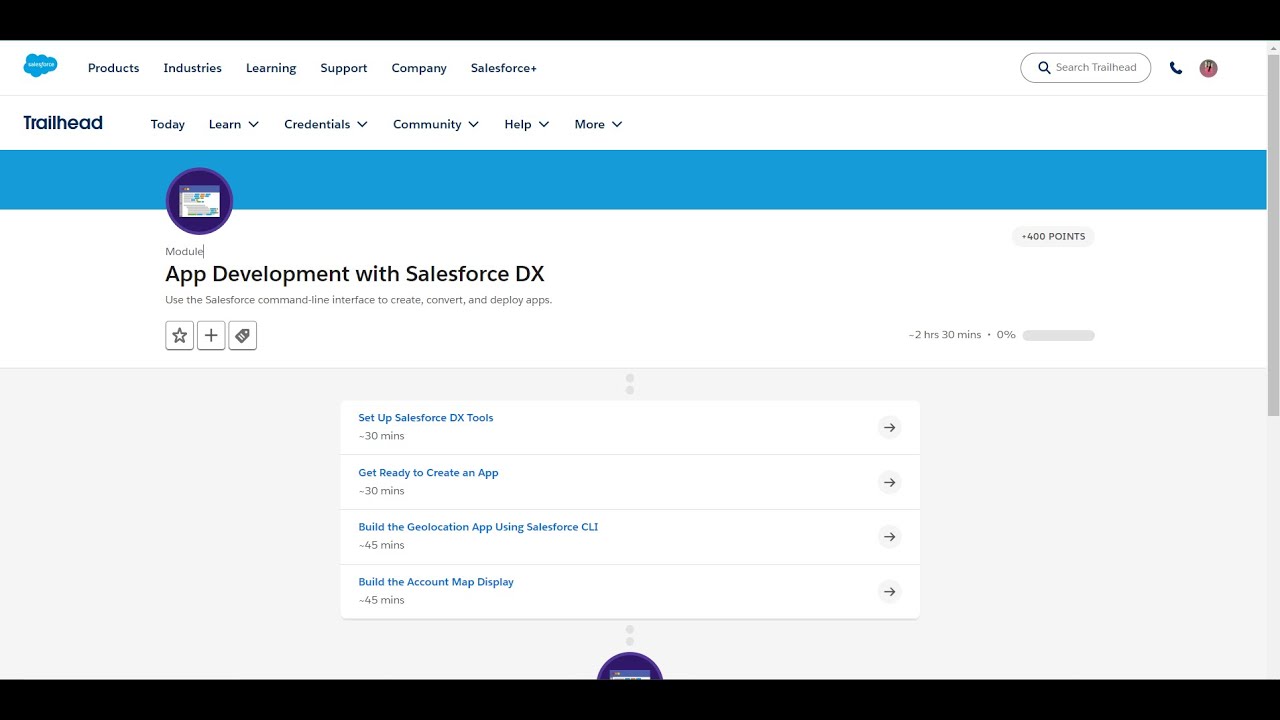Click the search magnifier icon
The image size is (1280, 720).
pyautogui.click(x=1045, y=68)
